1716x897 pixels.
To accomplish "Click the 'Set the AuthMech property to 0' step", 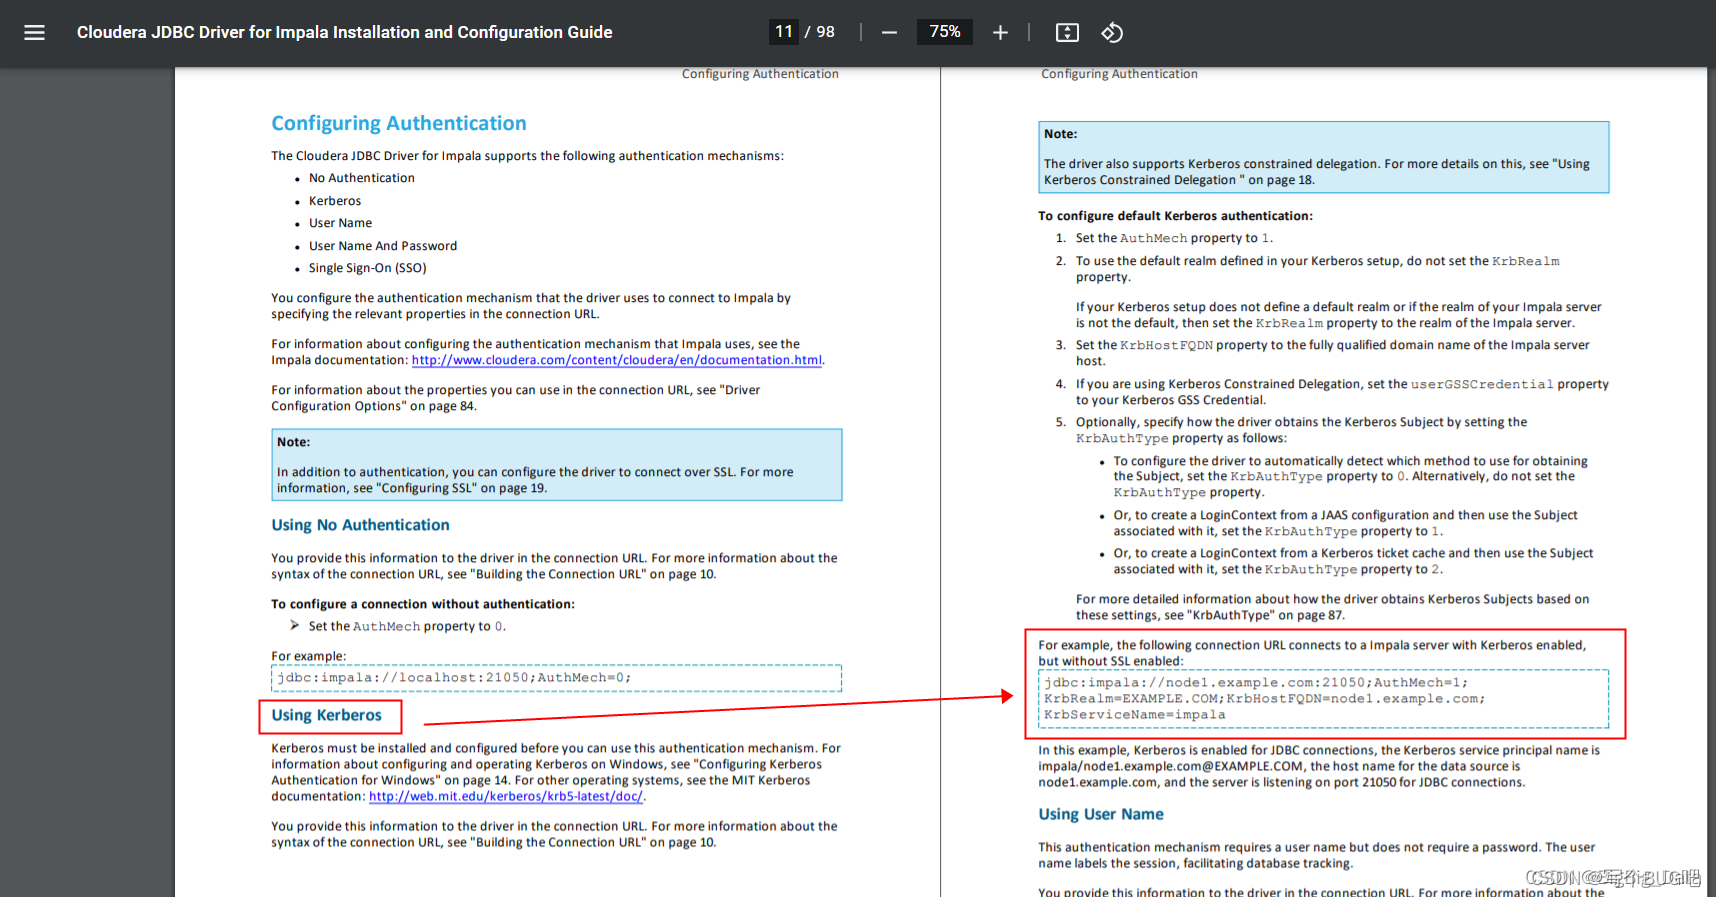I will point(407,626).
